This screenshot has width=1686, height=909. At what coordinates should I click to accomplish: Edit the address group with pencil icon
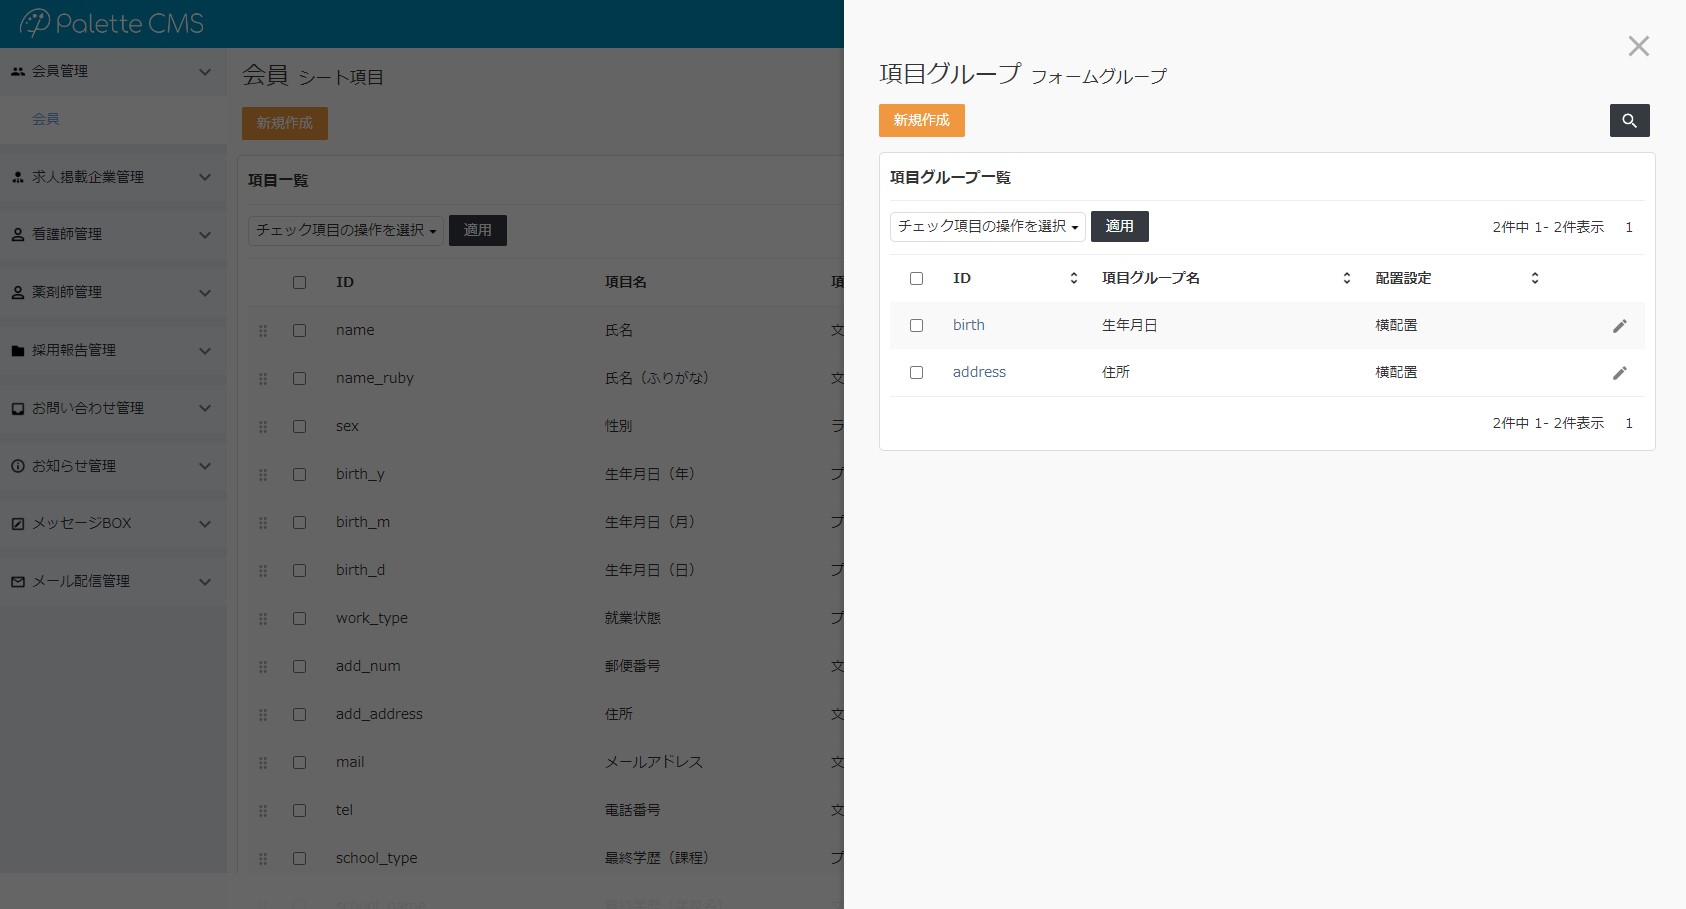click(x=1620, y=373)
